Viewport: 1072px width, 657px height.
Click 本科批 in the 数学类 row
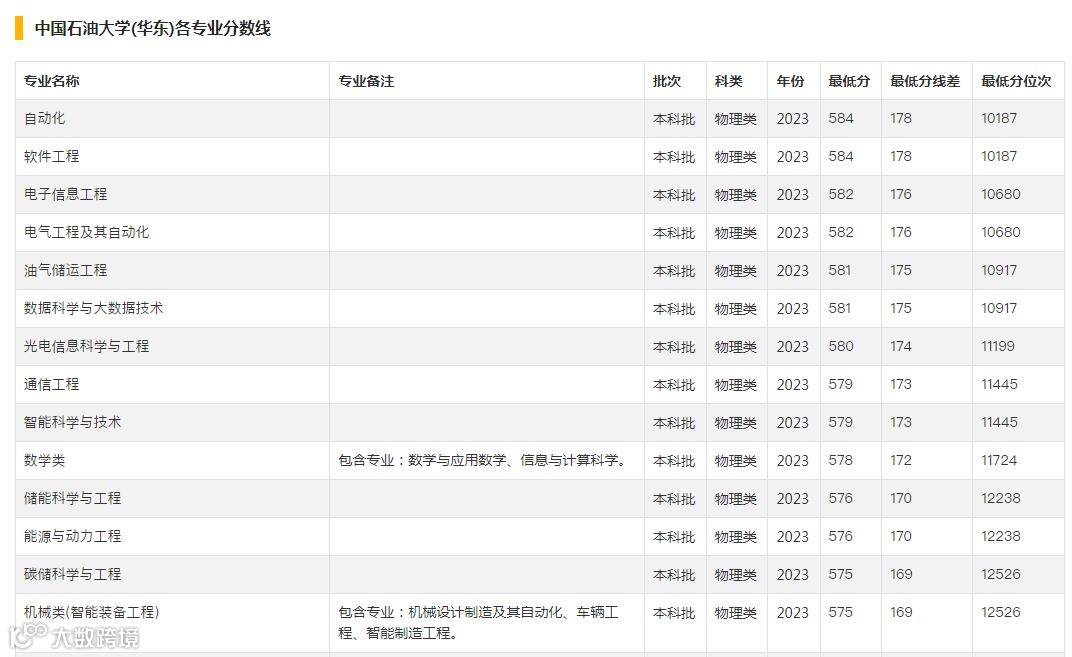(674, 461)
